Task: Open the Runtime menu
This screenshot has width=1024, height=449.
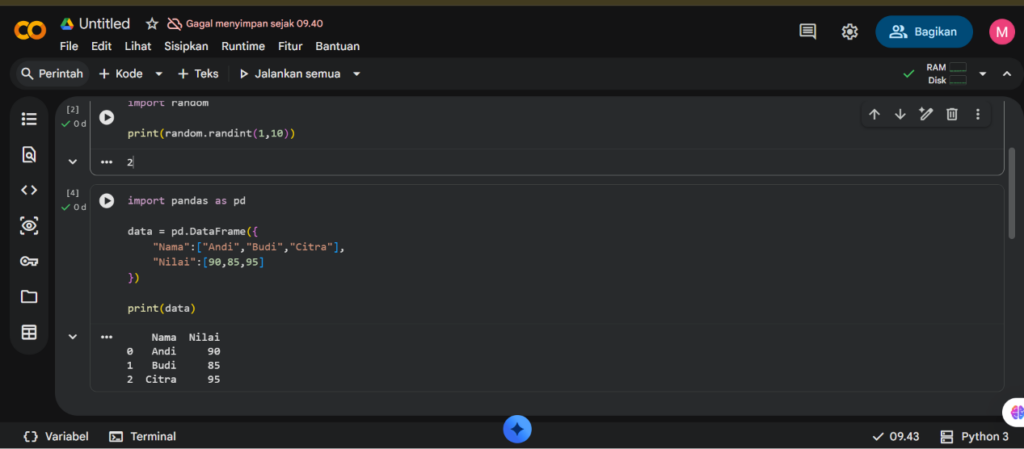Action: coord(243,46)
